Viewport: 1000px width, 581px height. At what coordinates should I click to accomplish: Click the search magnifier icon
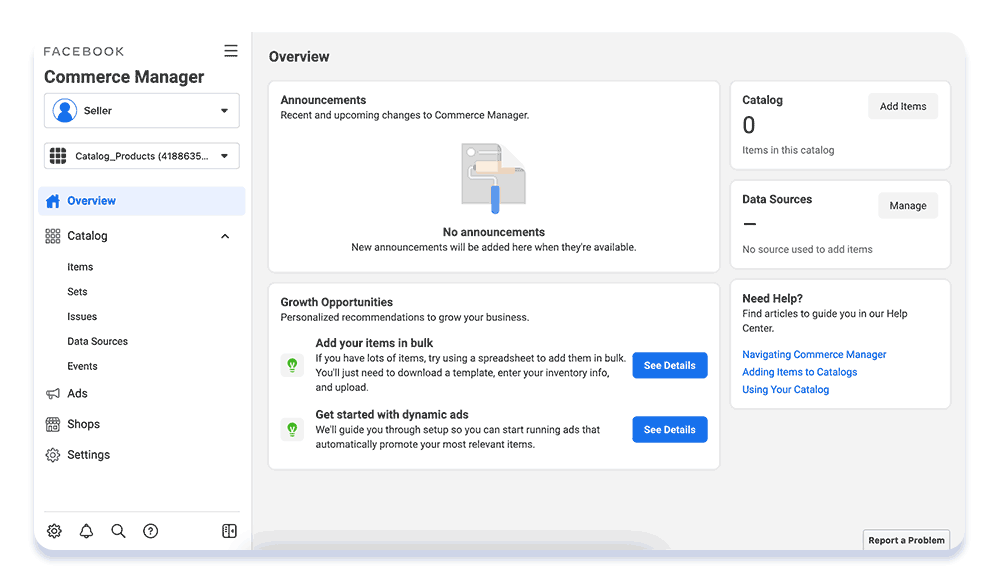point(118,531)
